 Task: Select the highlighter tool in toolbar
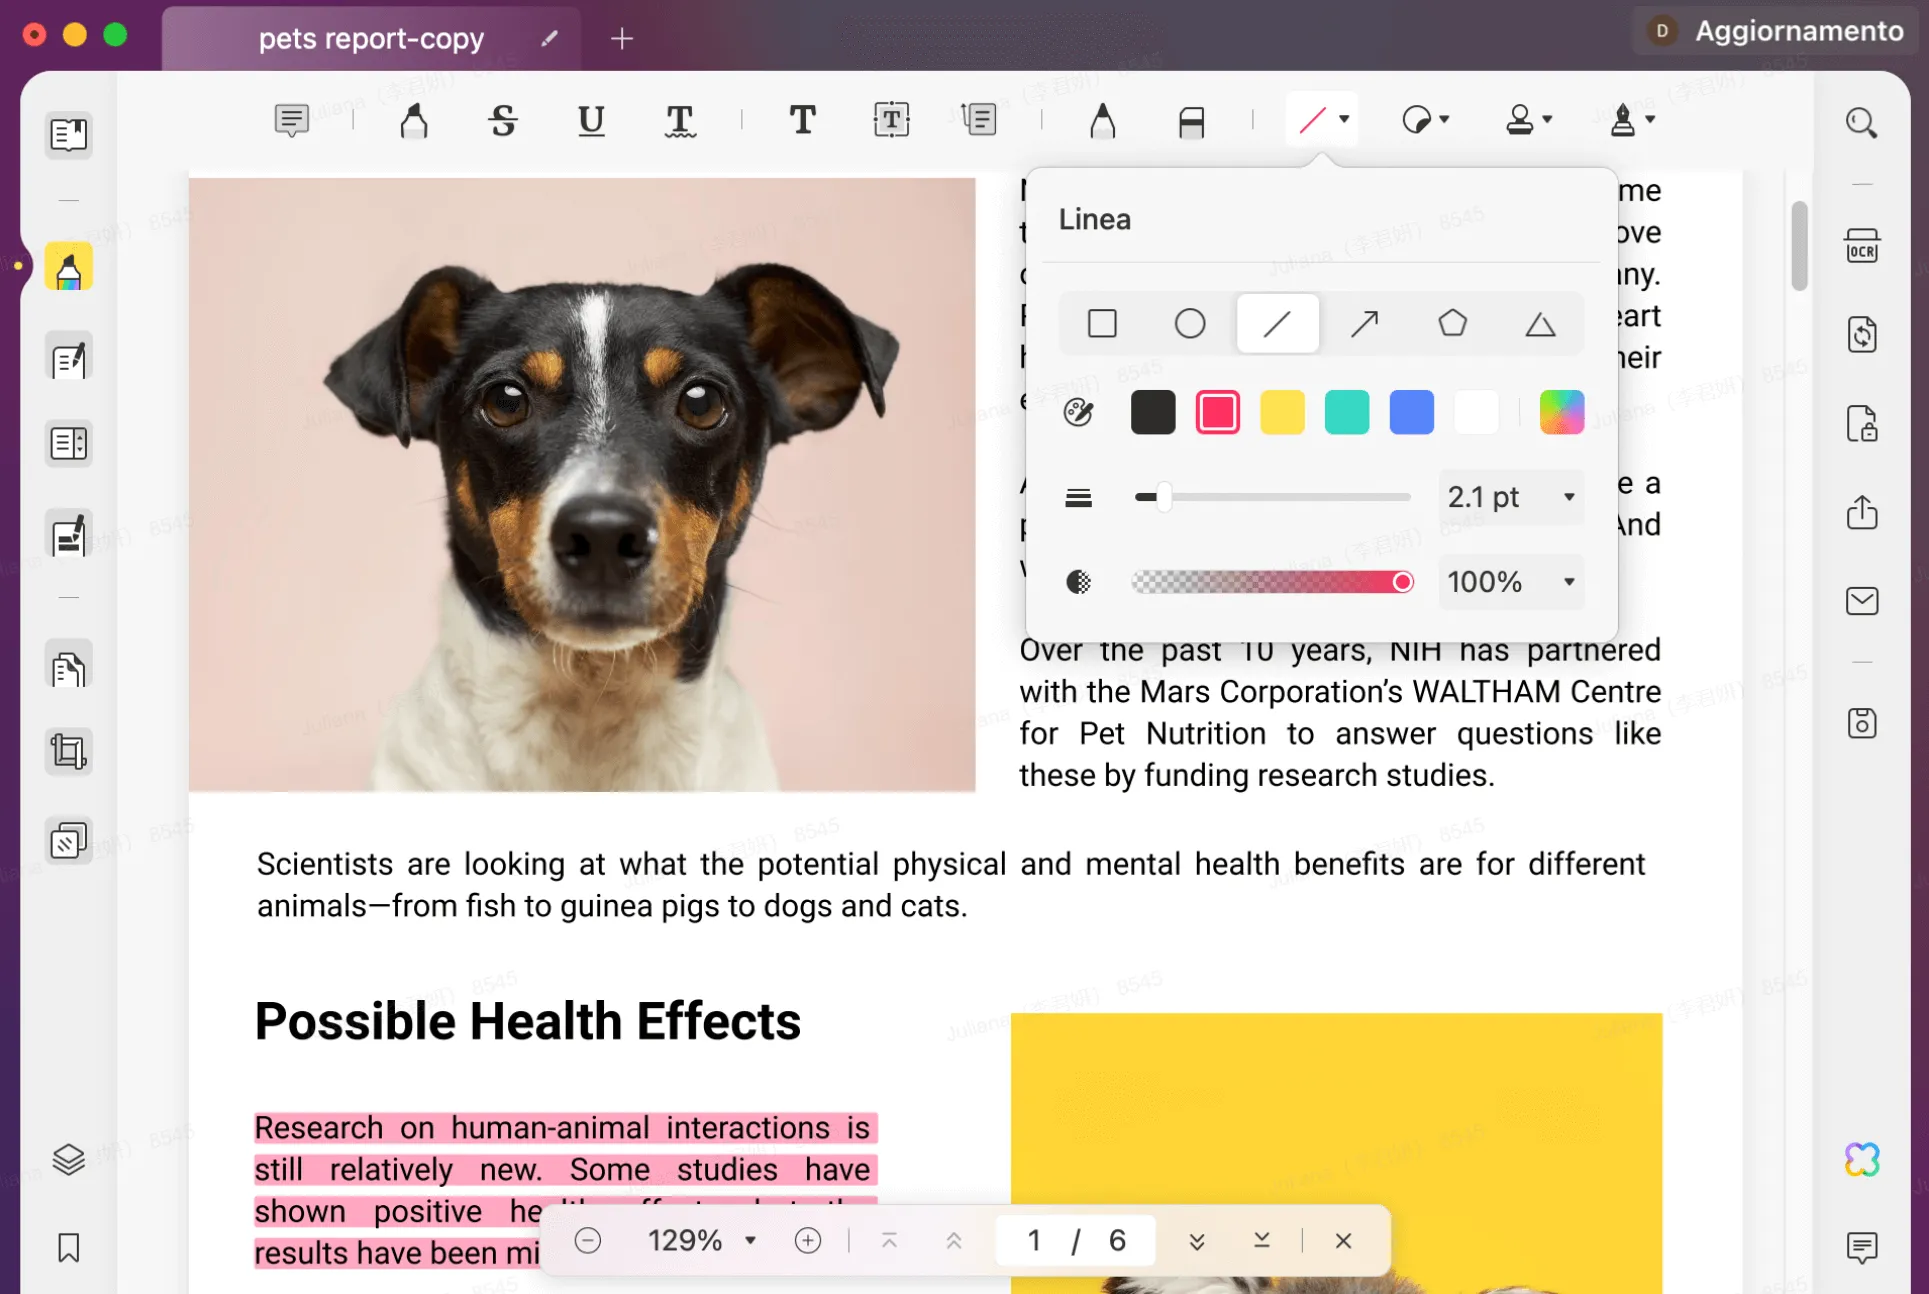[414, 120]
